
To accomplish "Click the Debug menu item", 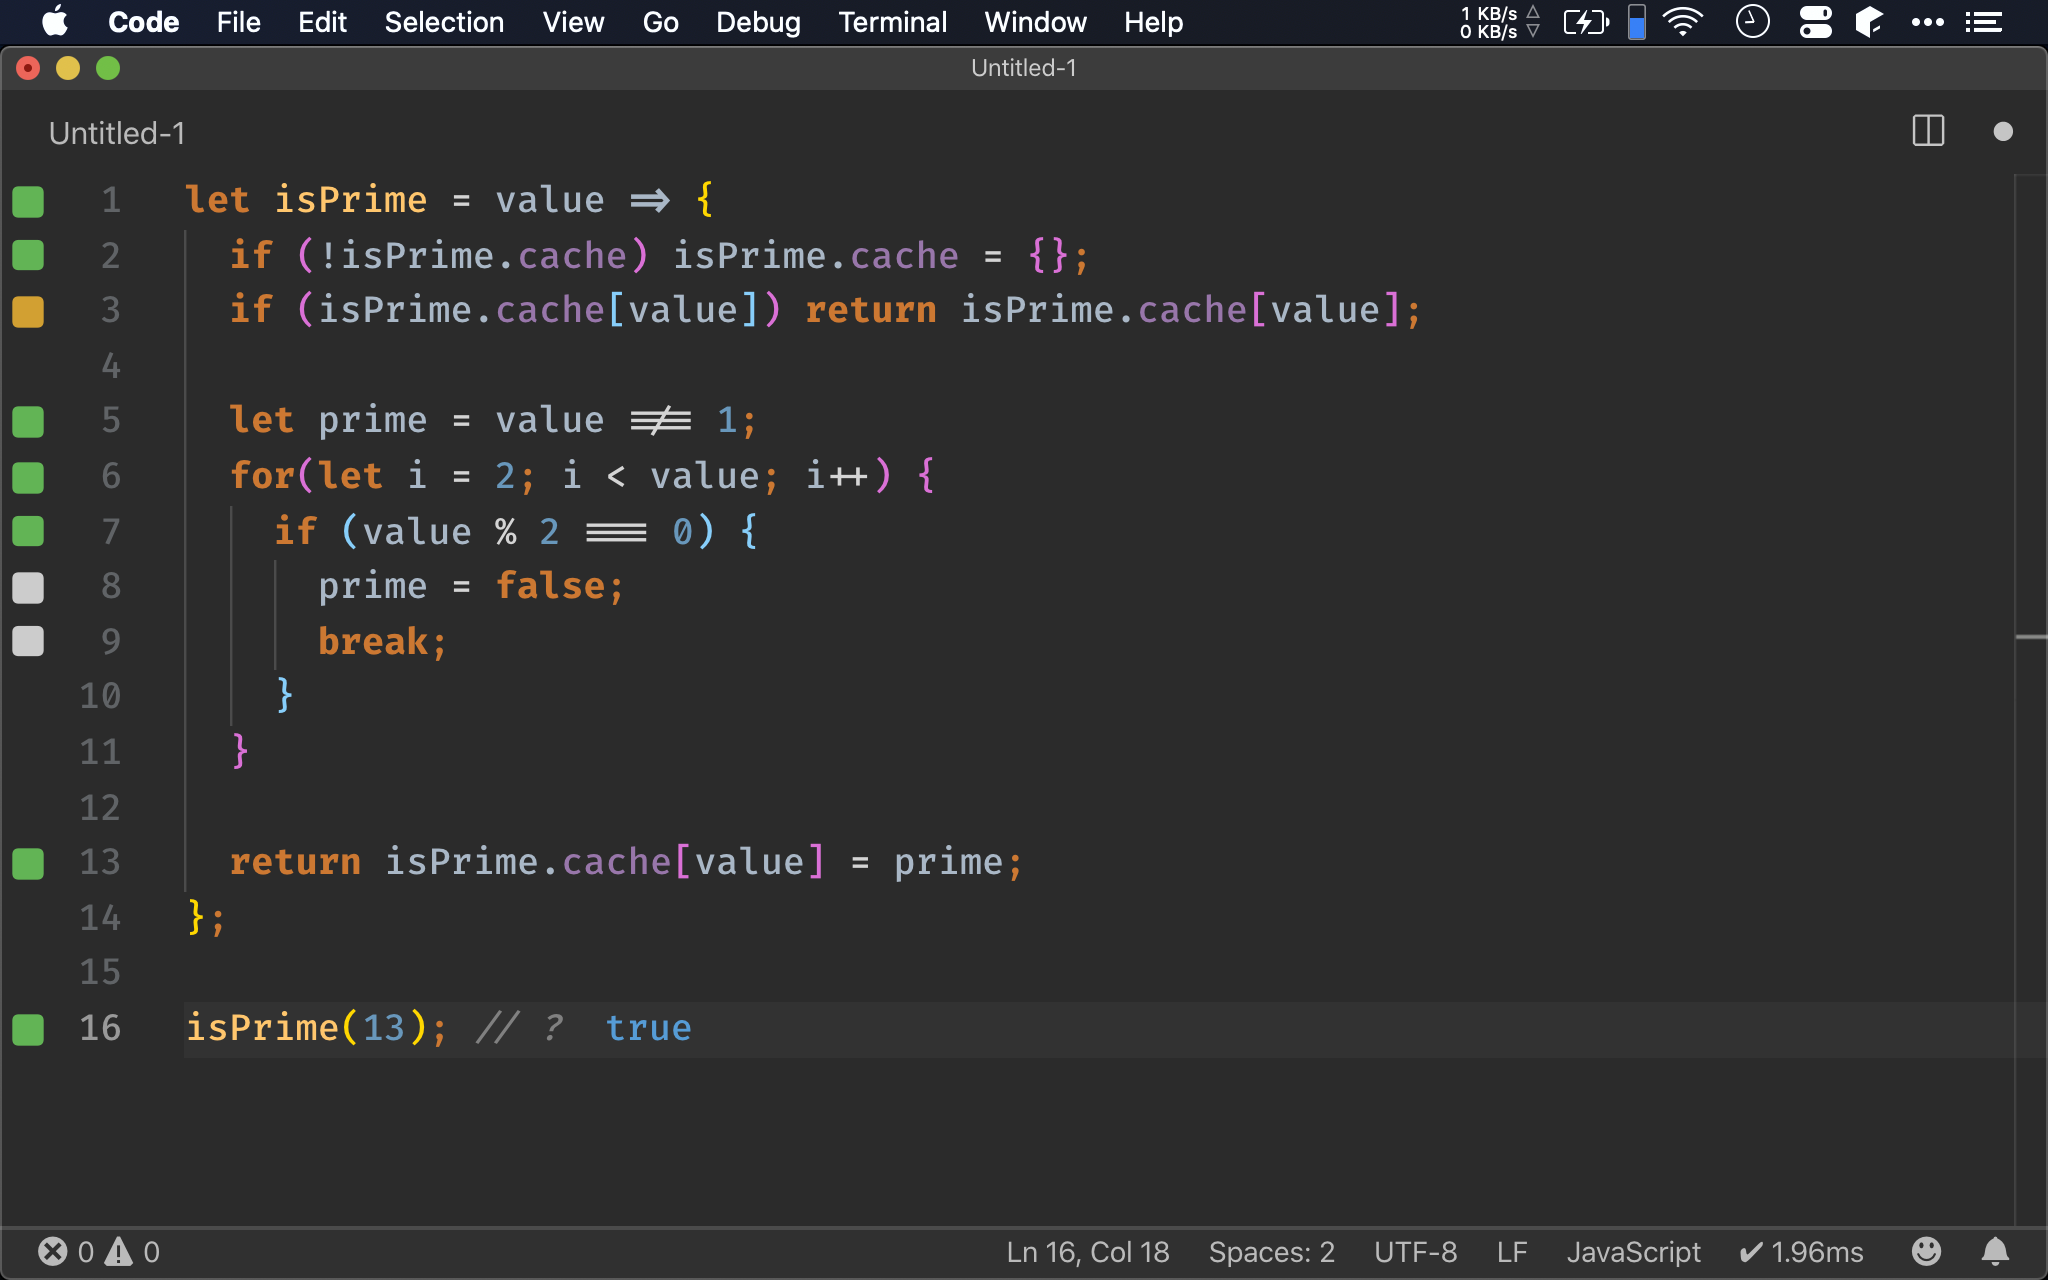I will coord(756,21).
